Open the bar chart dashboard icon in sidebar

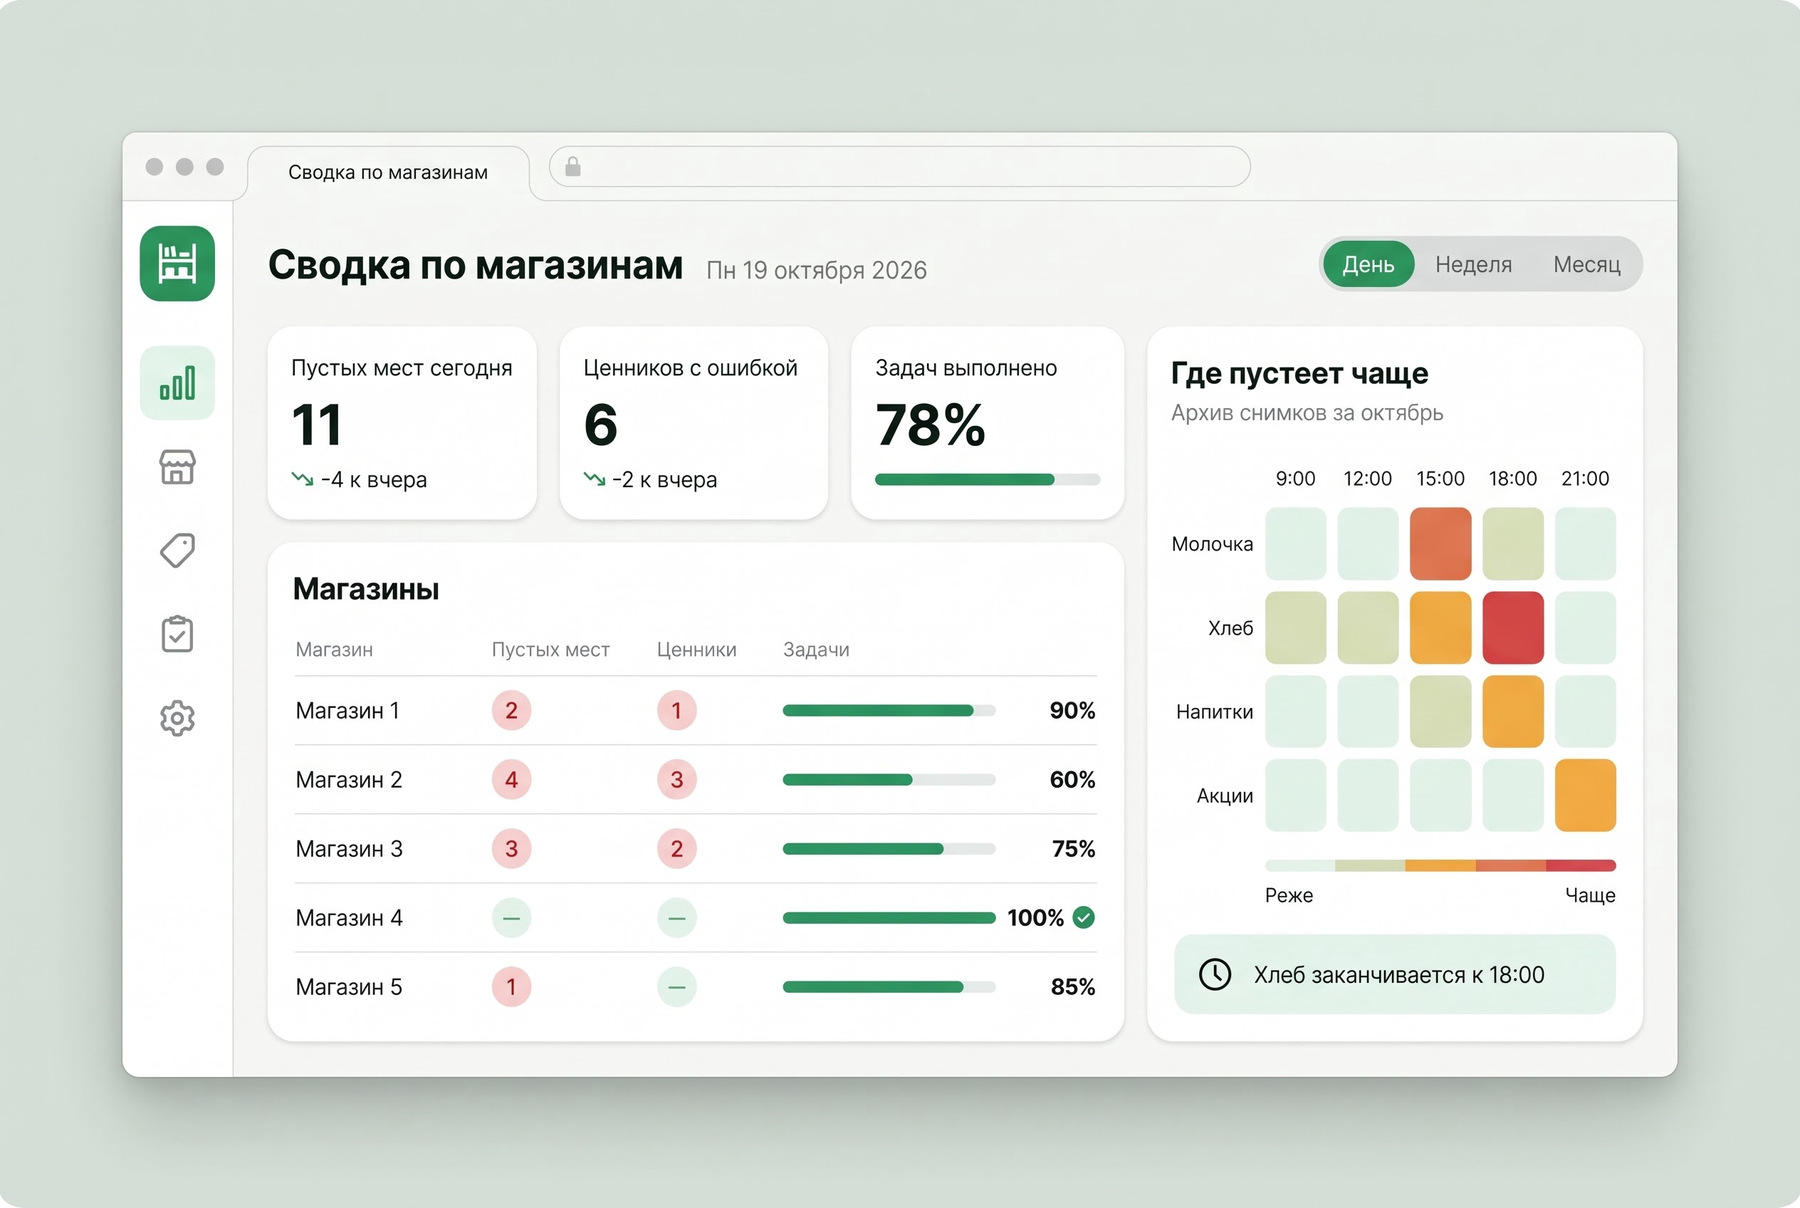coord(177,383)
